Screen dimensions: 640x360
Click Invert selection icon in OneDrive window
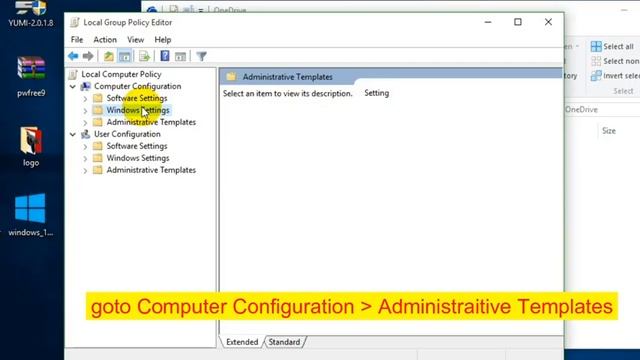pos(596,76)
